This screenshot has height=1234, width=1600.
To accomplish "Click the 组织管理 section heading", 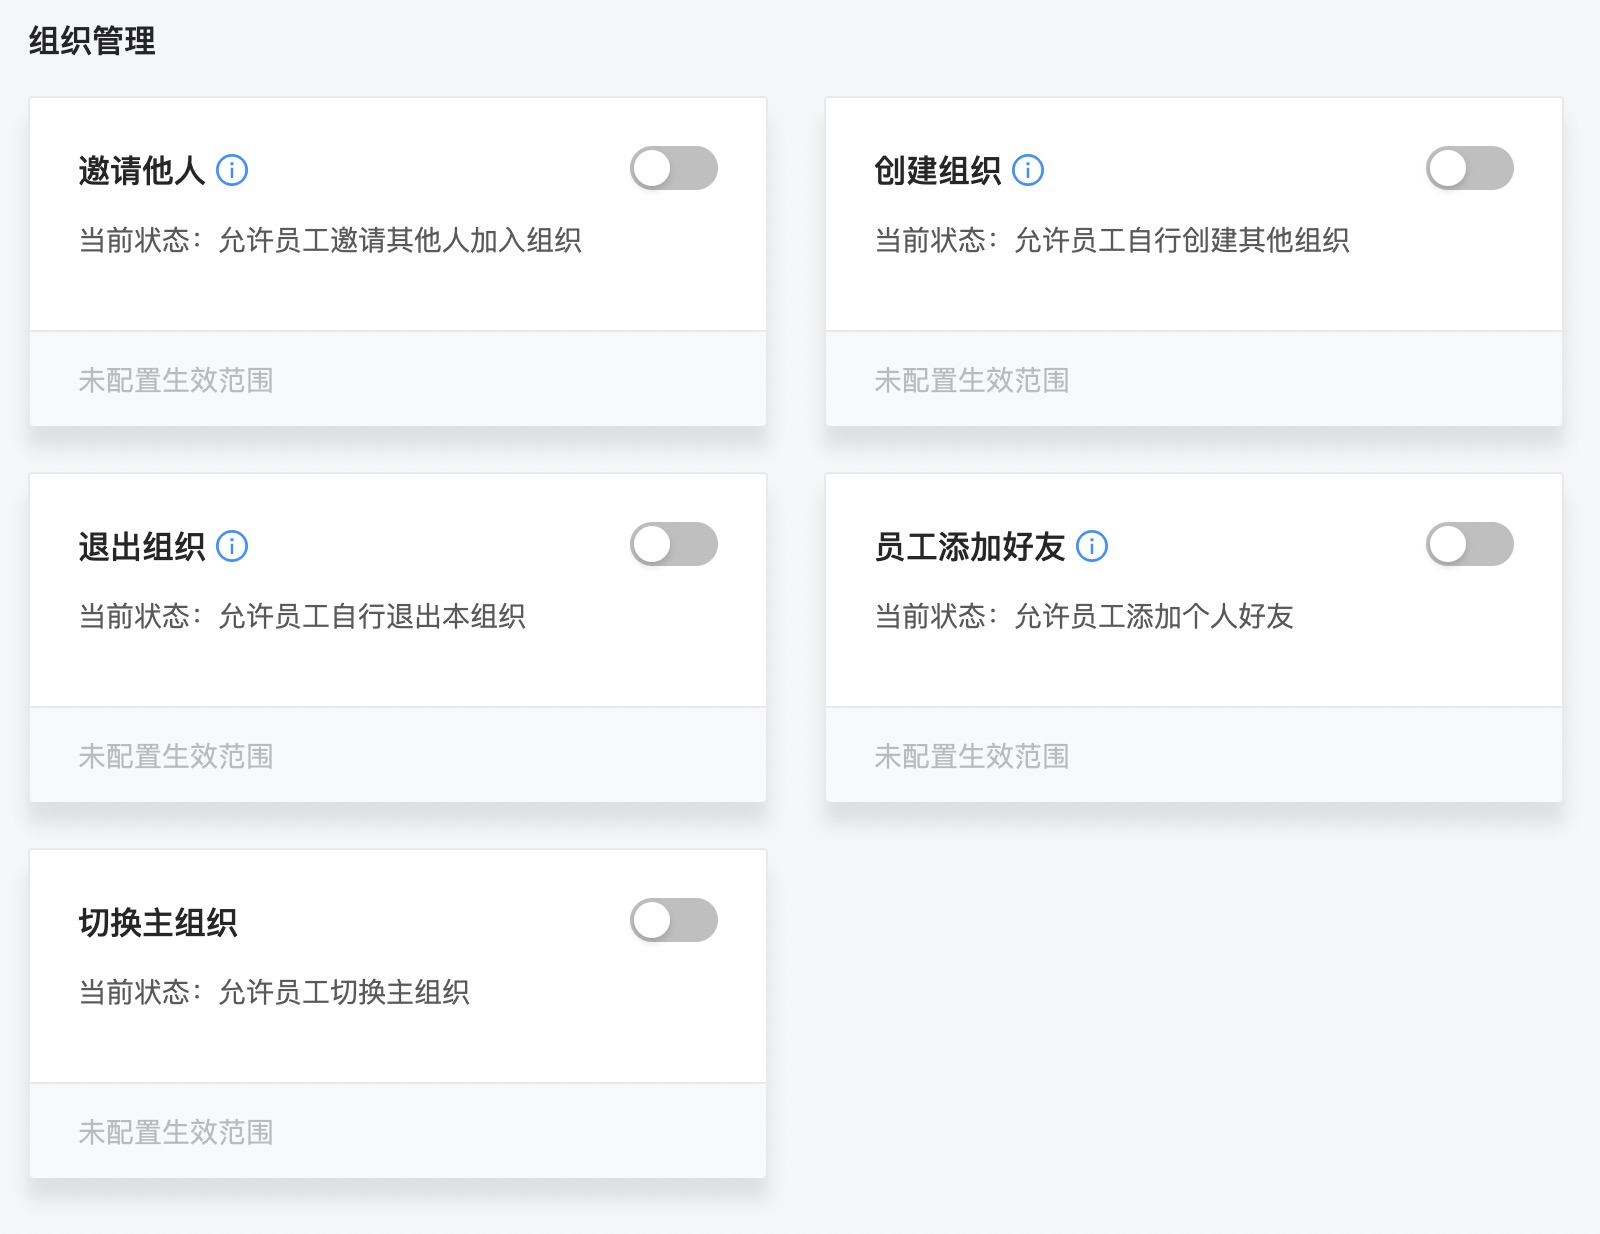I will click(x=92, y=41).
